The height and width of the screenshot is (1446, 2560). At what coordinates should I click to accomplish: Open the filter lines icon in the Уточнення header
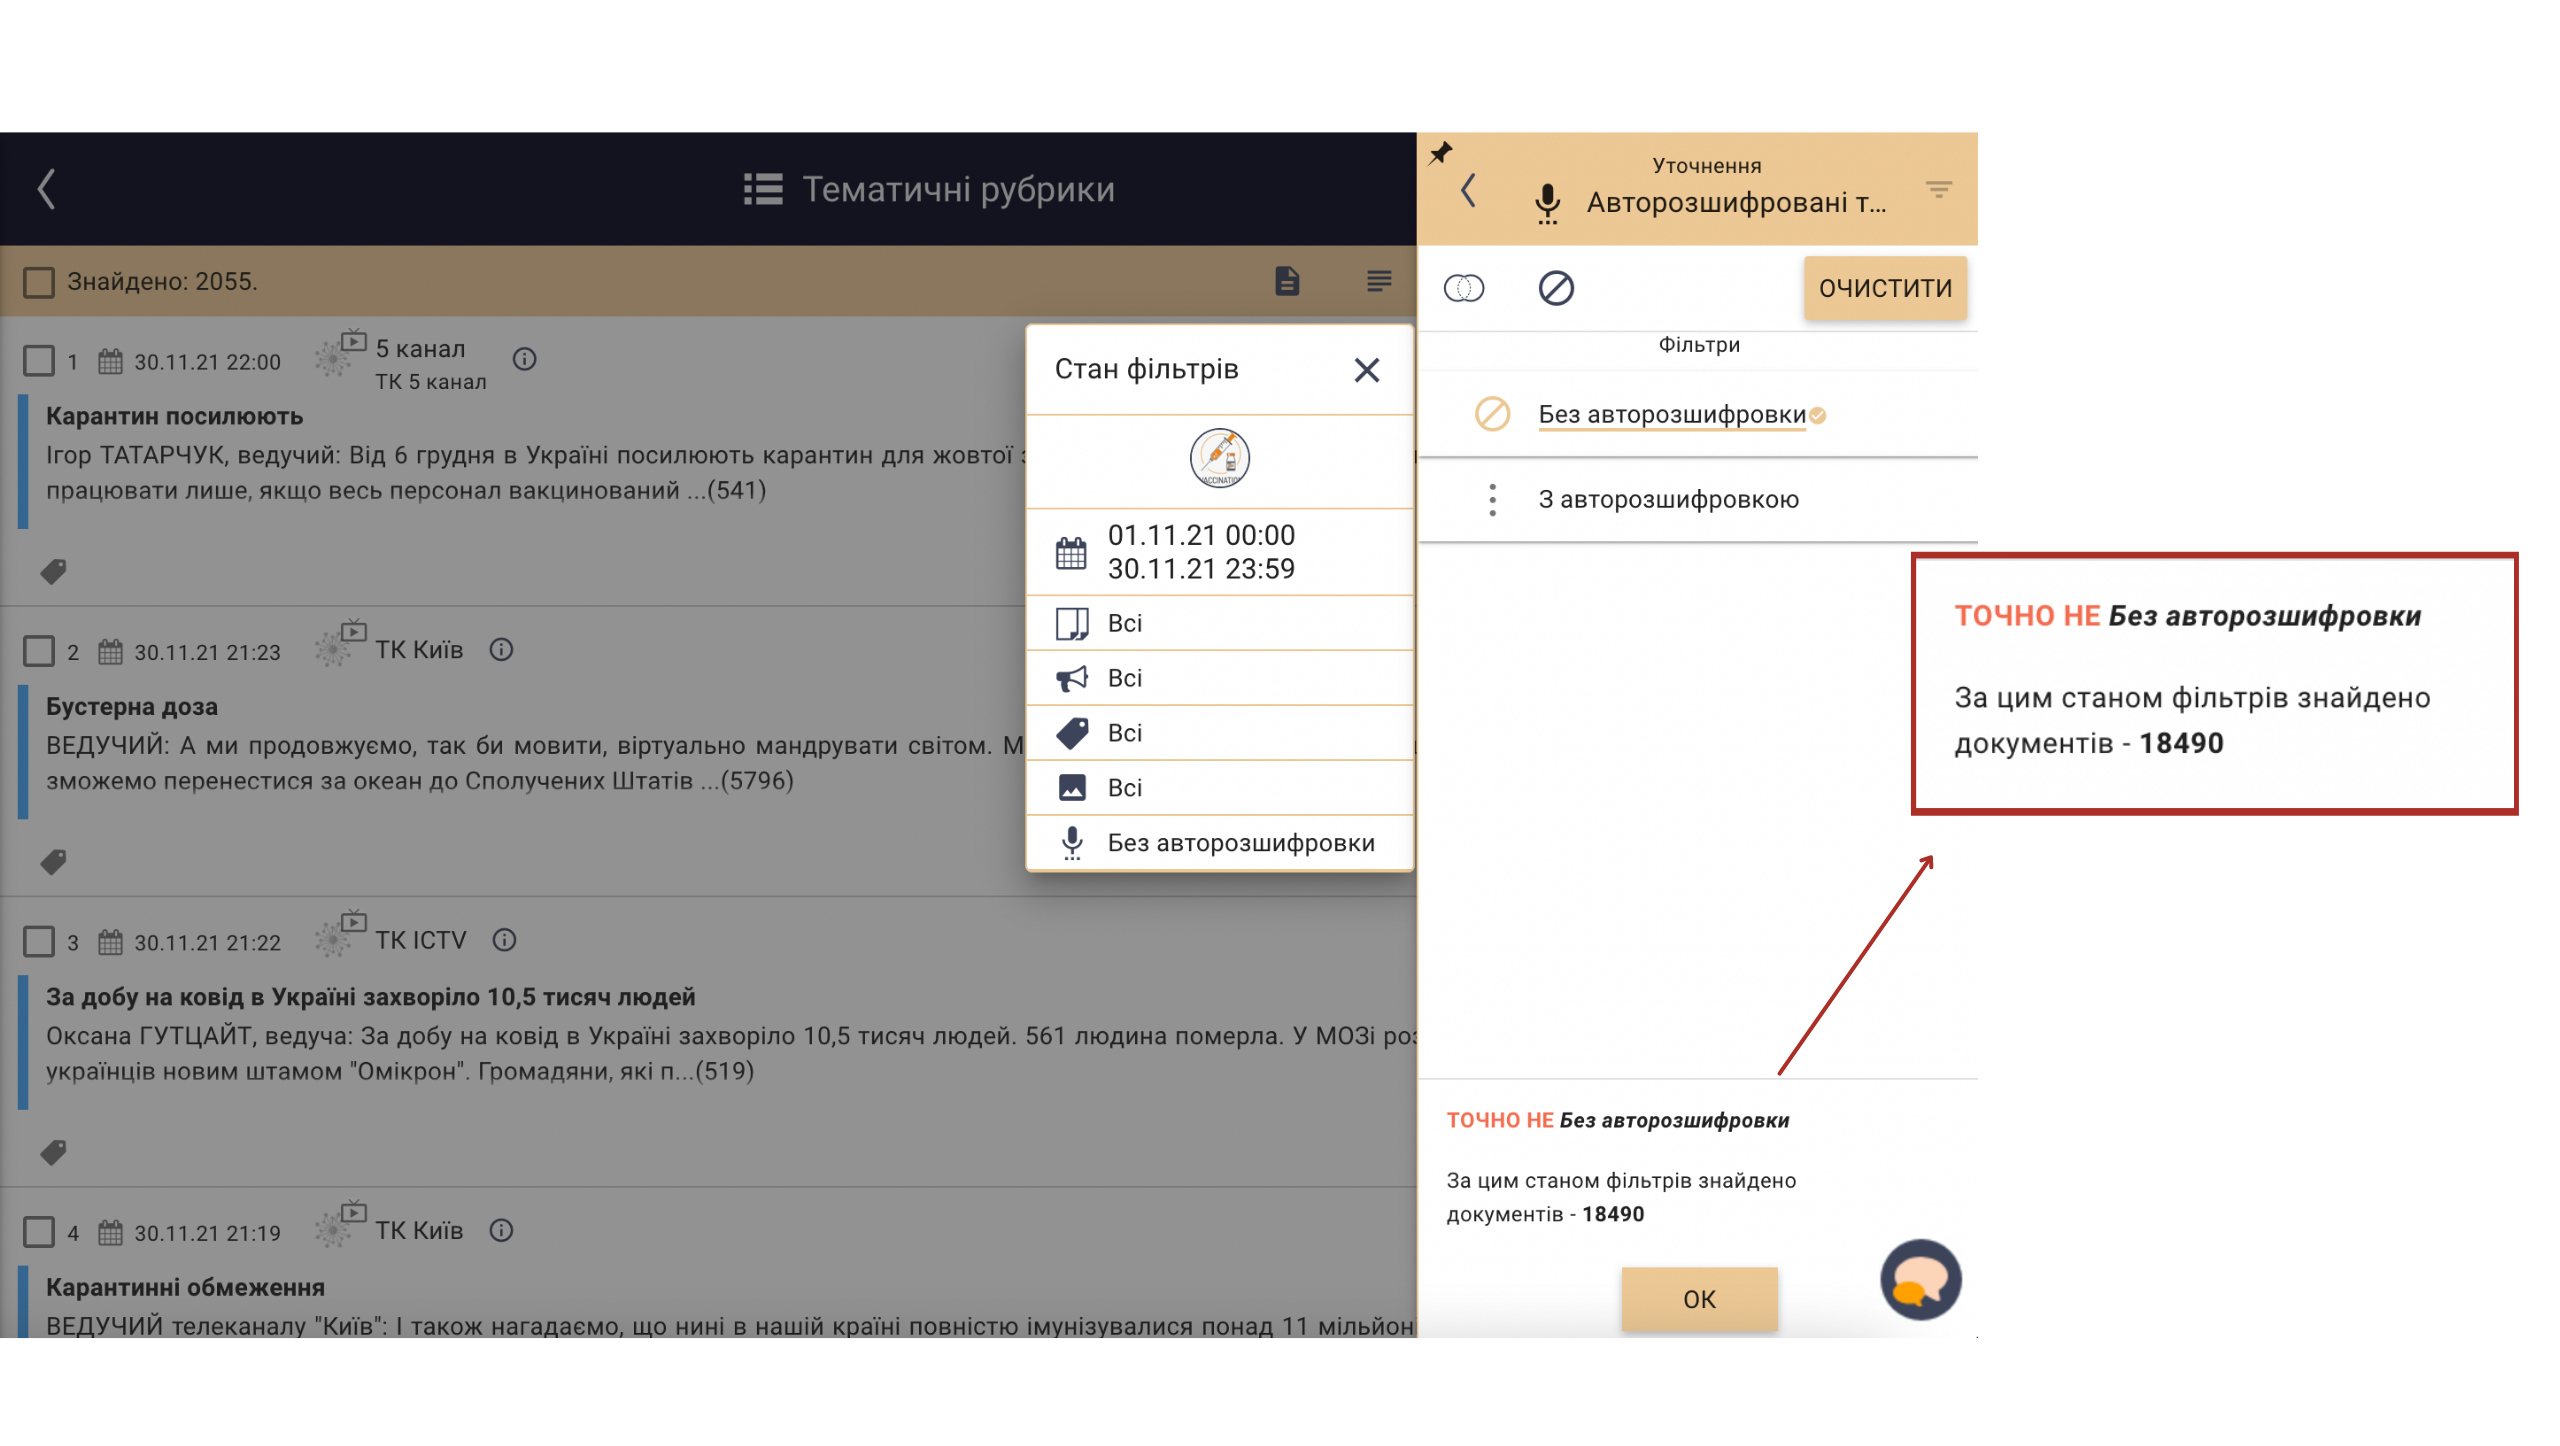(1939, 189)
